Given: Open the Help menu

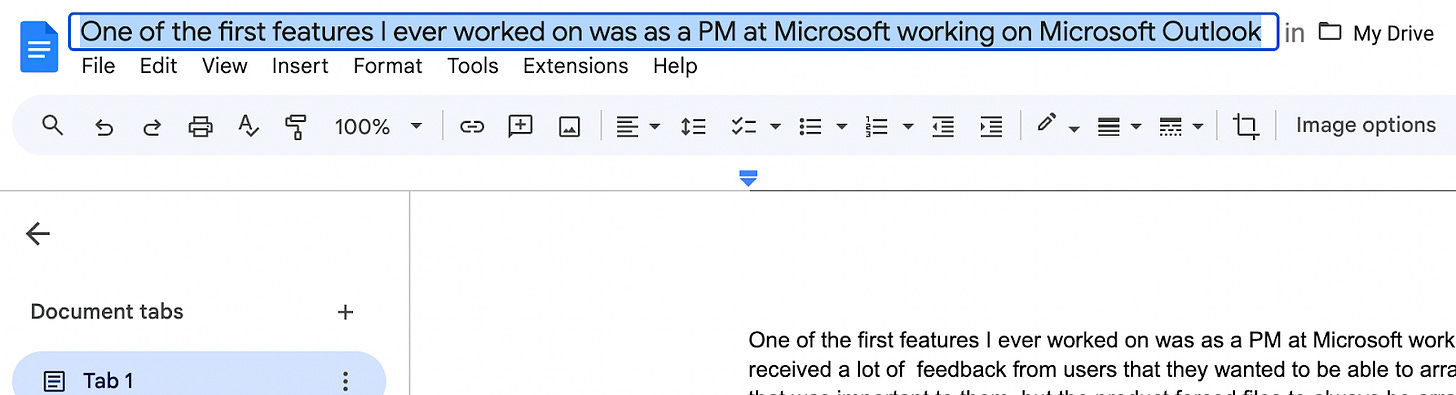Looking at the screenshot, I should 675,67.
